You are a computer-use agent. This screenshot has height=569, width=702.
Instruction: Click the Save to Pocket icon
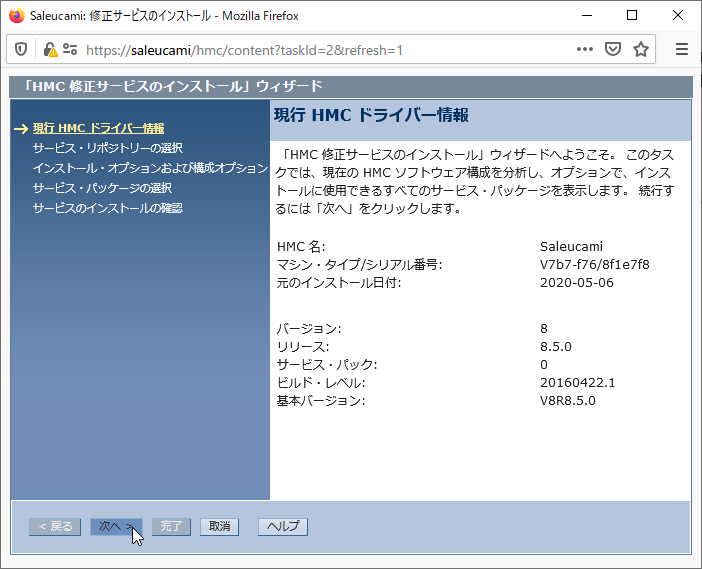[613, 49]
